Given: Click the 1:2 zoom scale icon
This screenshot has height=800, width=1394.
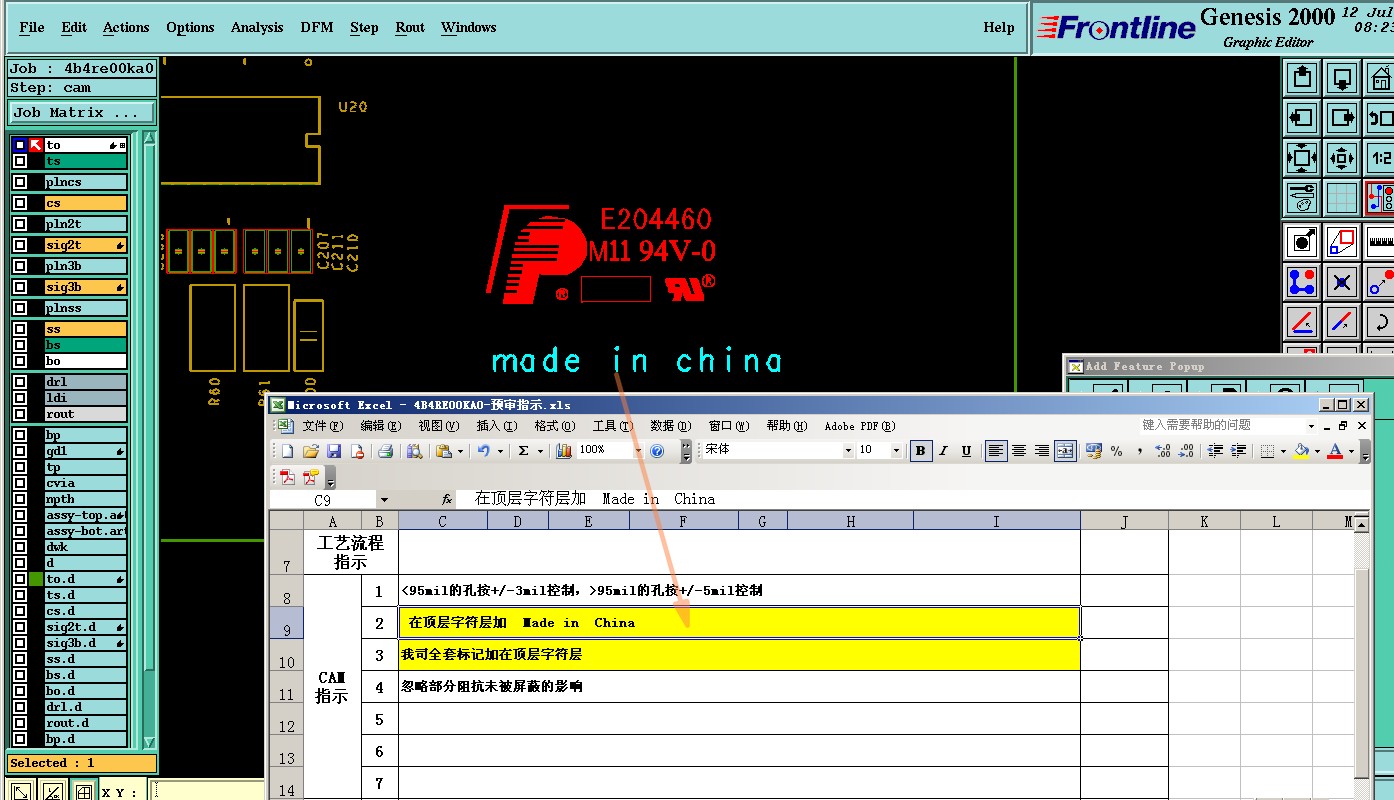Looking at the screenshot, I should pos(1381,157).
